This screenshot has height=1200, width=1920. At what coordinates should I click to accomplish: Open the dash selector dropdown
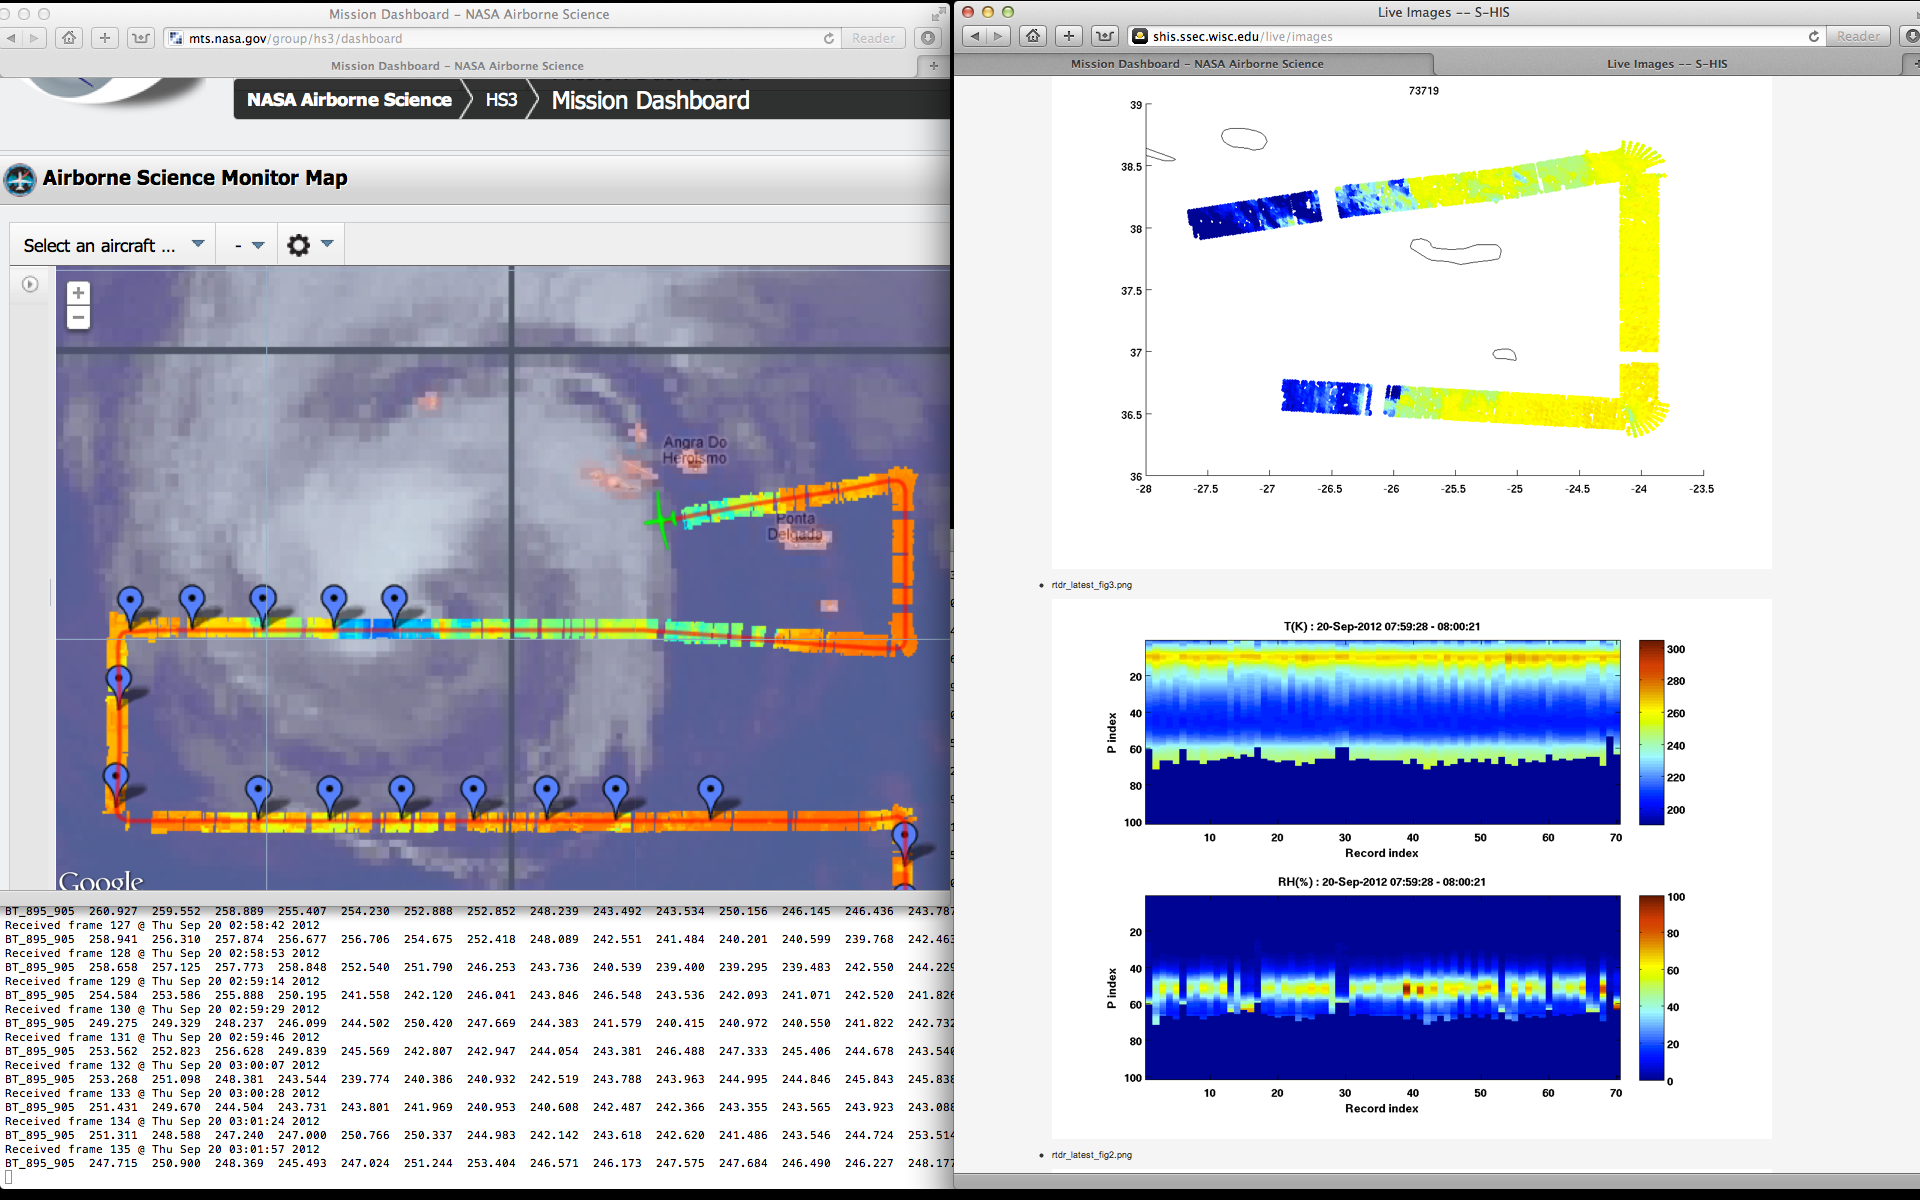[x=248, y=245]
